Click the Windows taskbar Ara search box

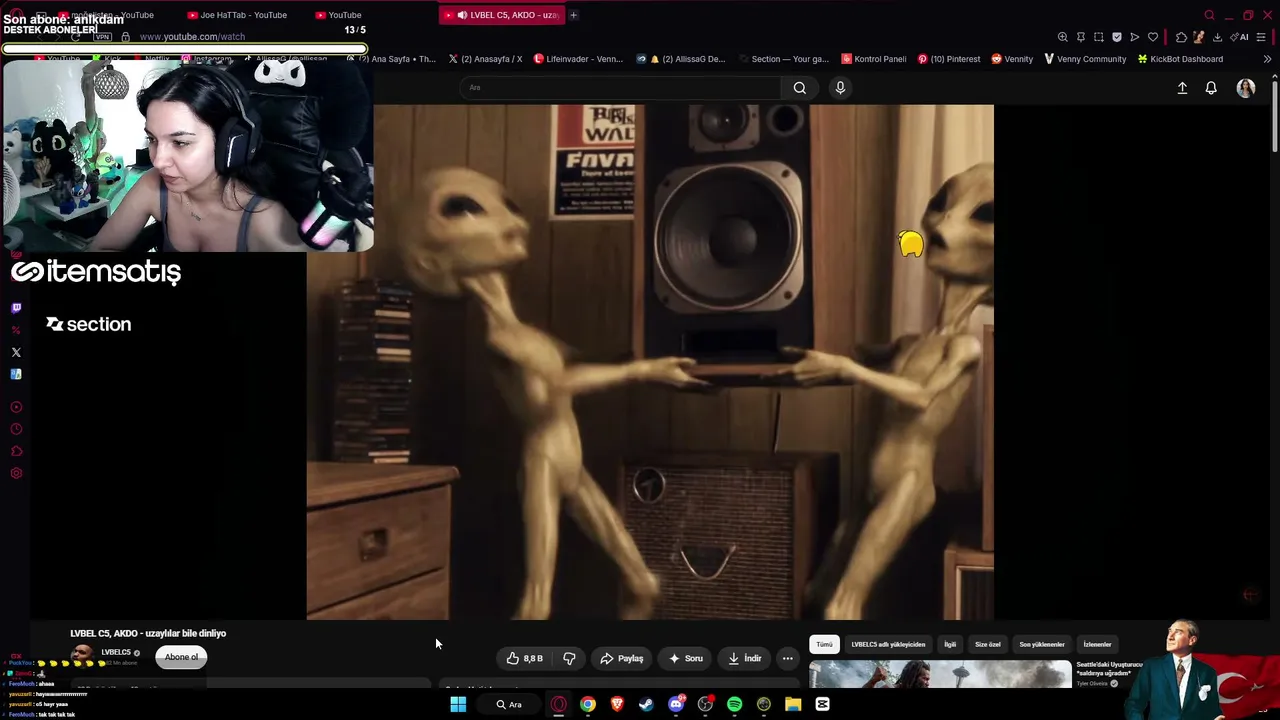pos(509,704)
